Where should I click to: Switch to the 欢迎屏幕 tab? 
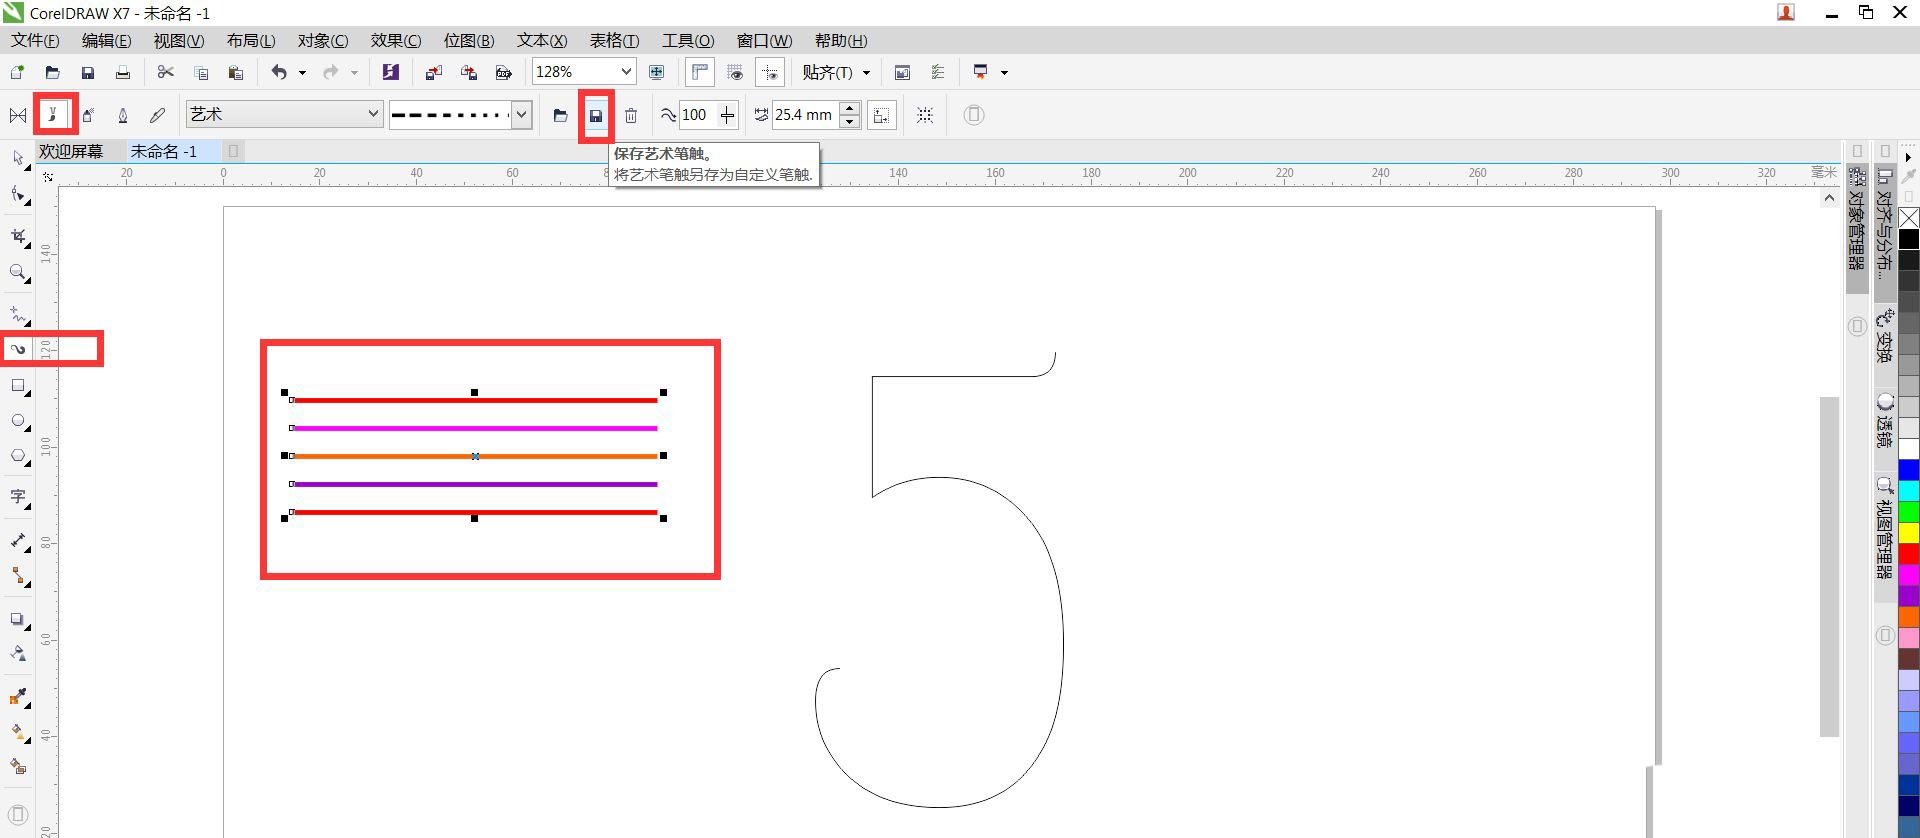point(71,151)
